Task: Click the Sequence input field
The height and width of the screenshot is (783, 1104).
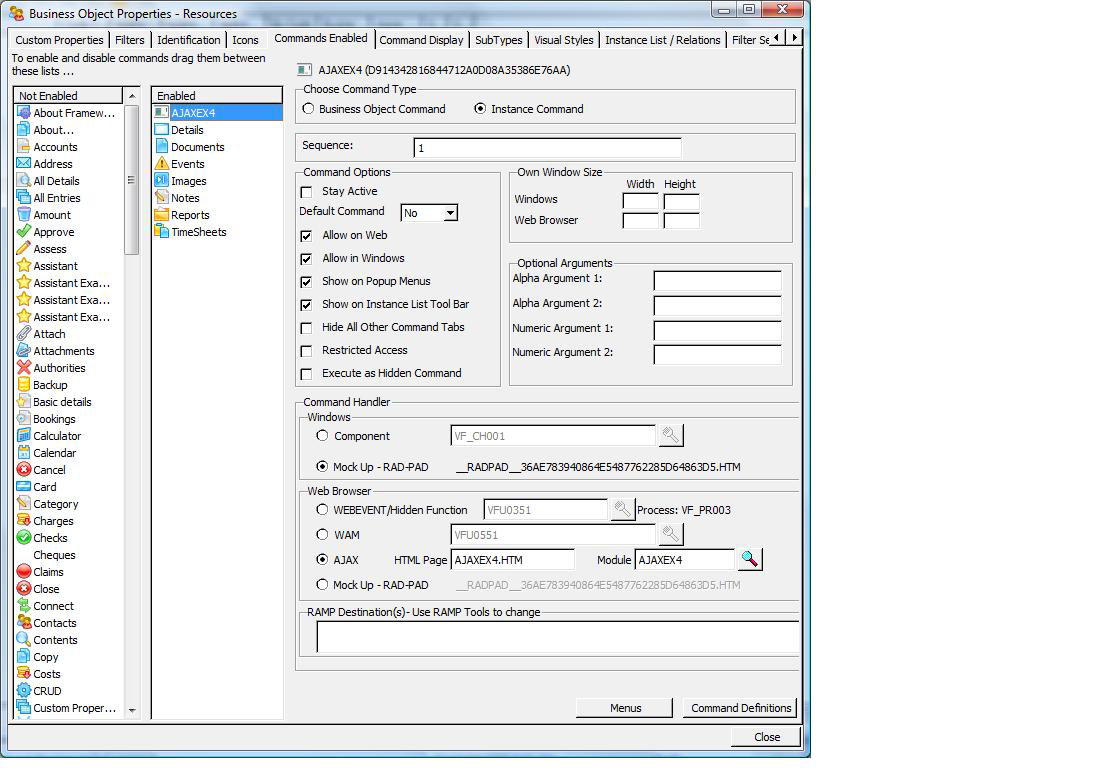Action: click(x=548, y=148)
